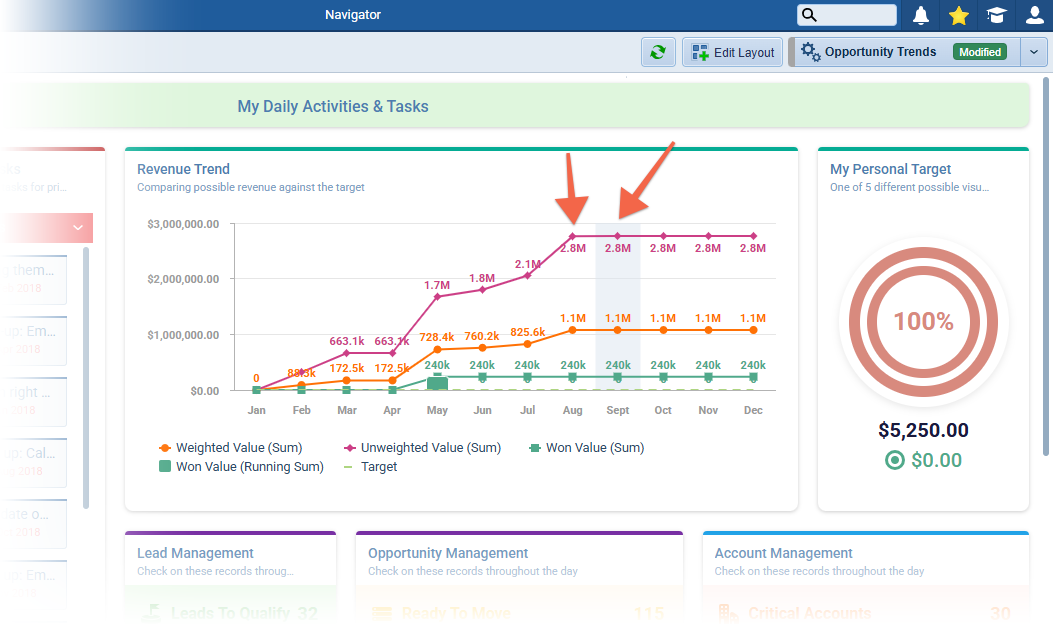Click the Navigator title in top bar

tap(352, 15)
